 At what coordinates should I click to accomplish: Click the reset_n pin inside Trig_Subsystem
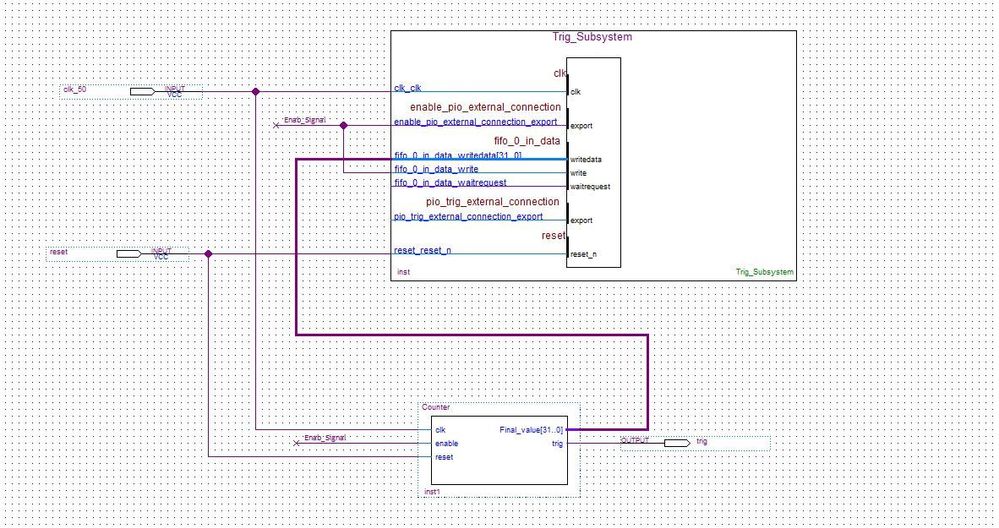click(x=584, y=254)
